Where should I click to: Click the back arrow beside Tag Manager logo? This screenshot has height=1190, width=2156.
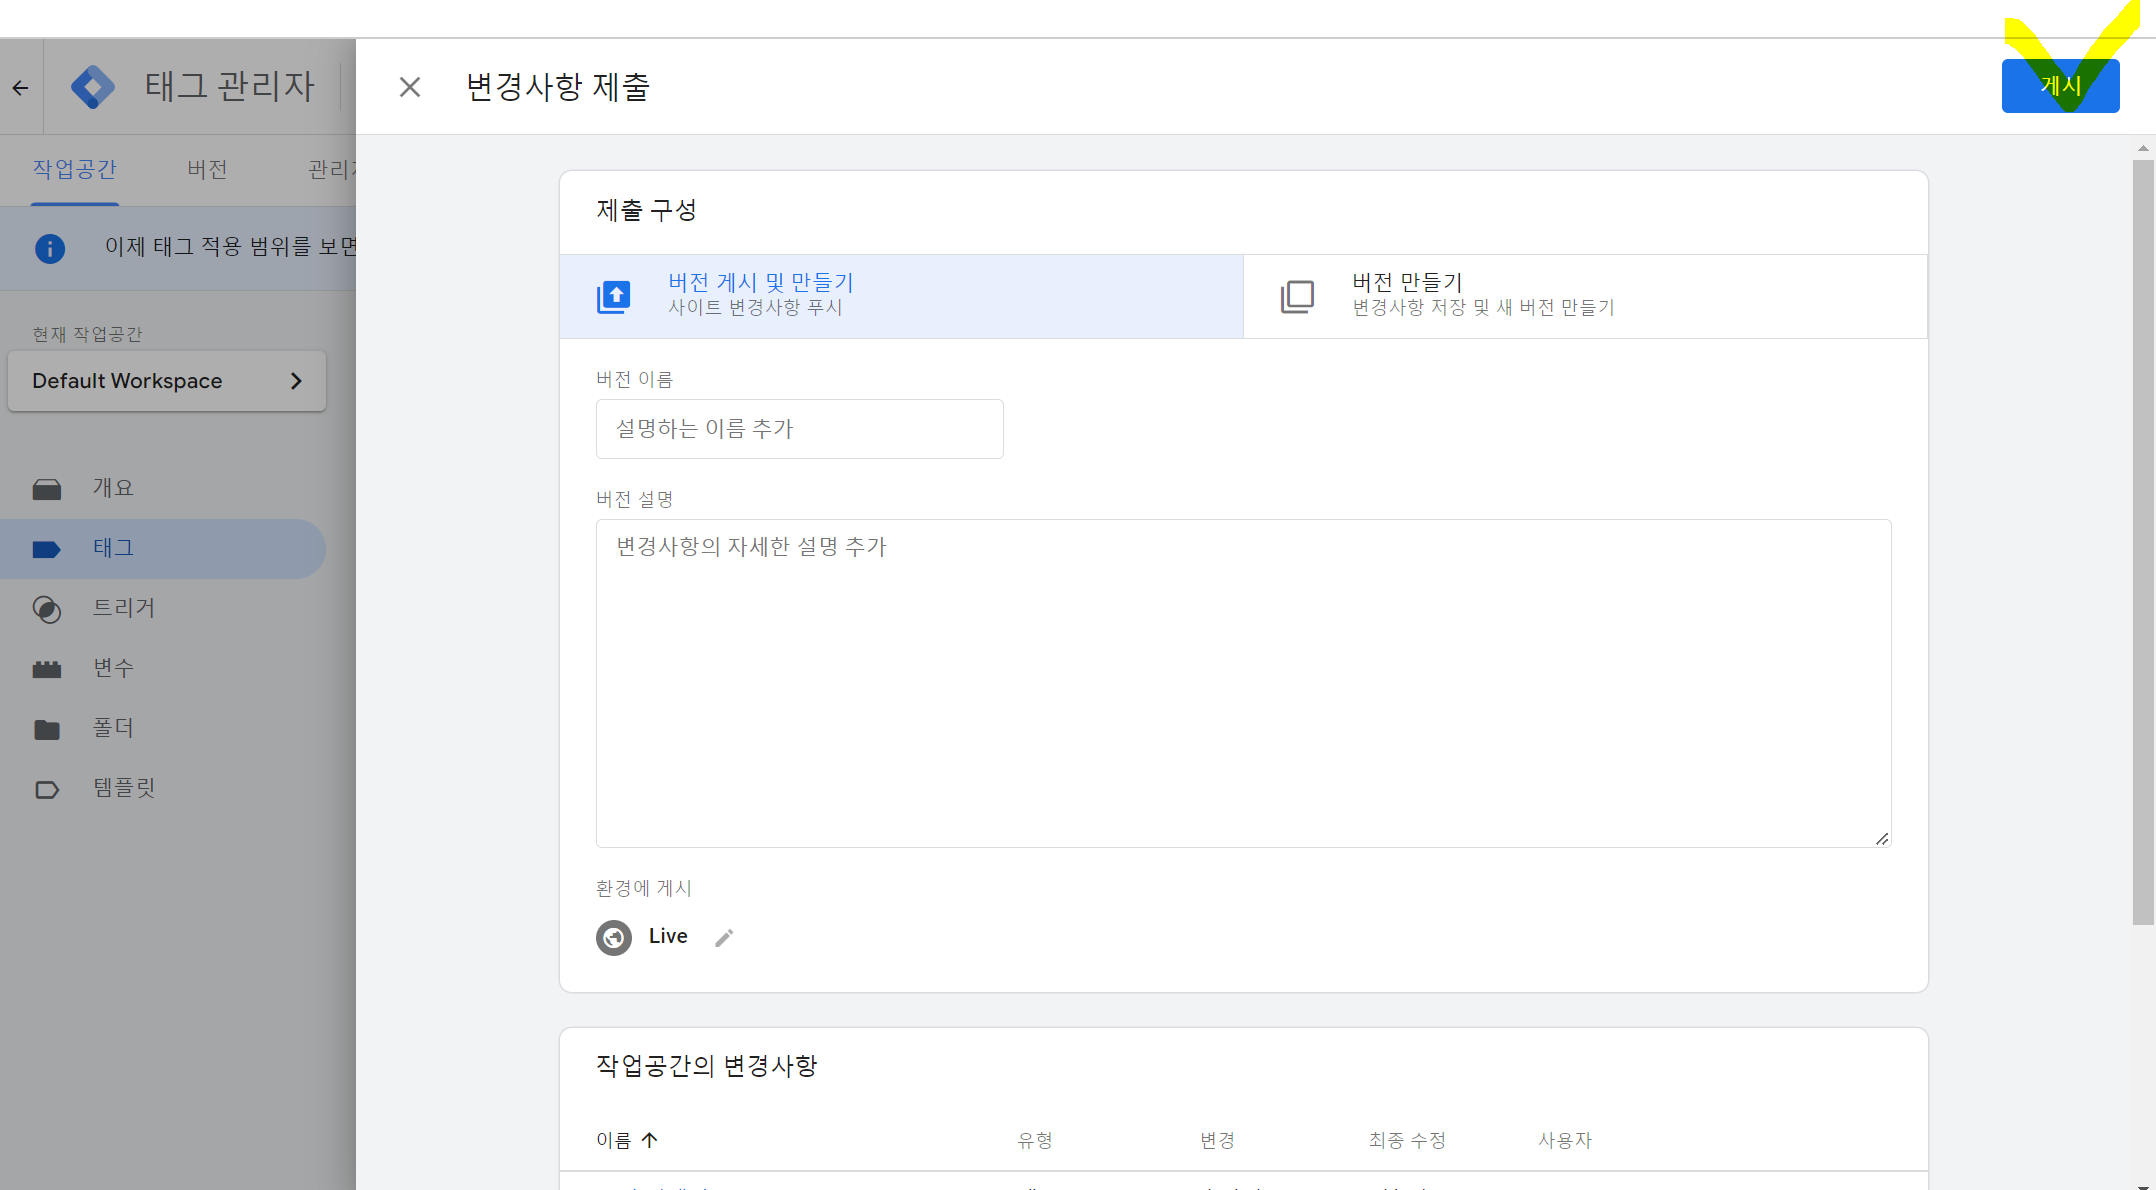[21, 88]
